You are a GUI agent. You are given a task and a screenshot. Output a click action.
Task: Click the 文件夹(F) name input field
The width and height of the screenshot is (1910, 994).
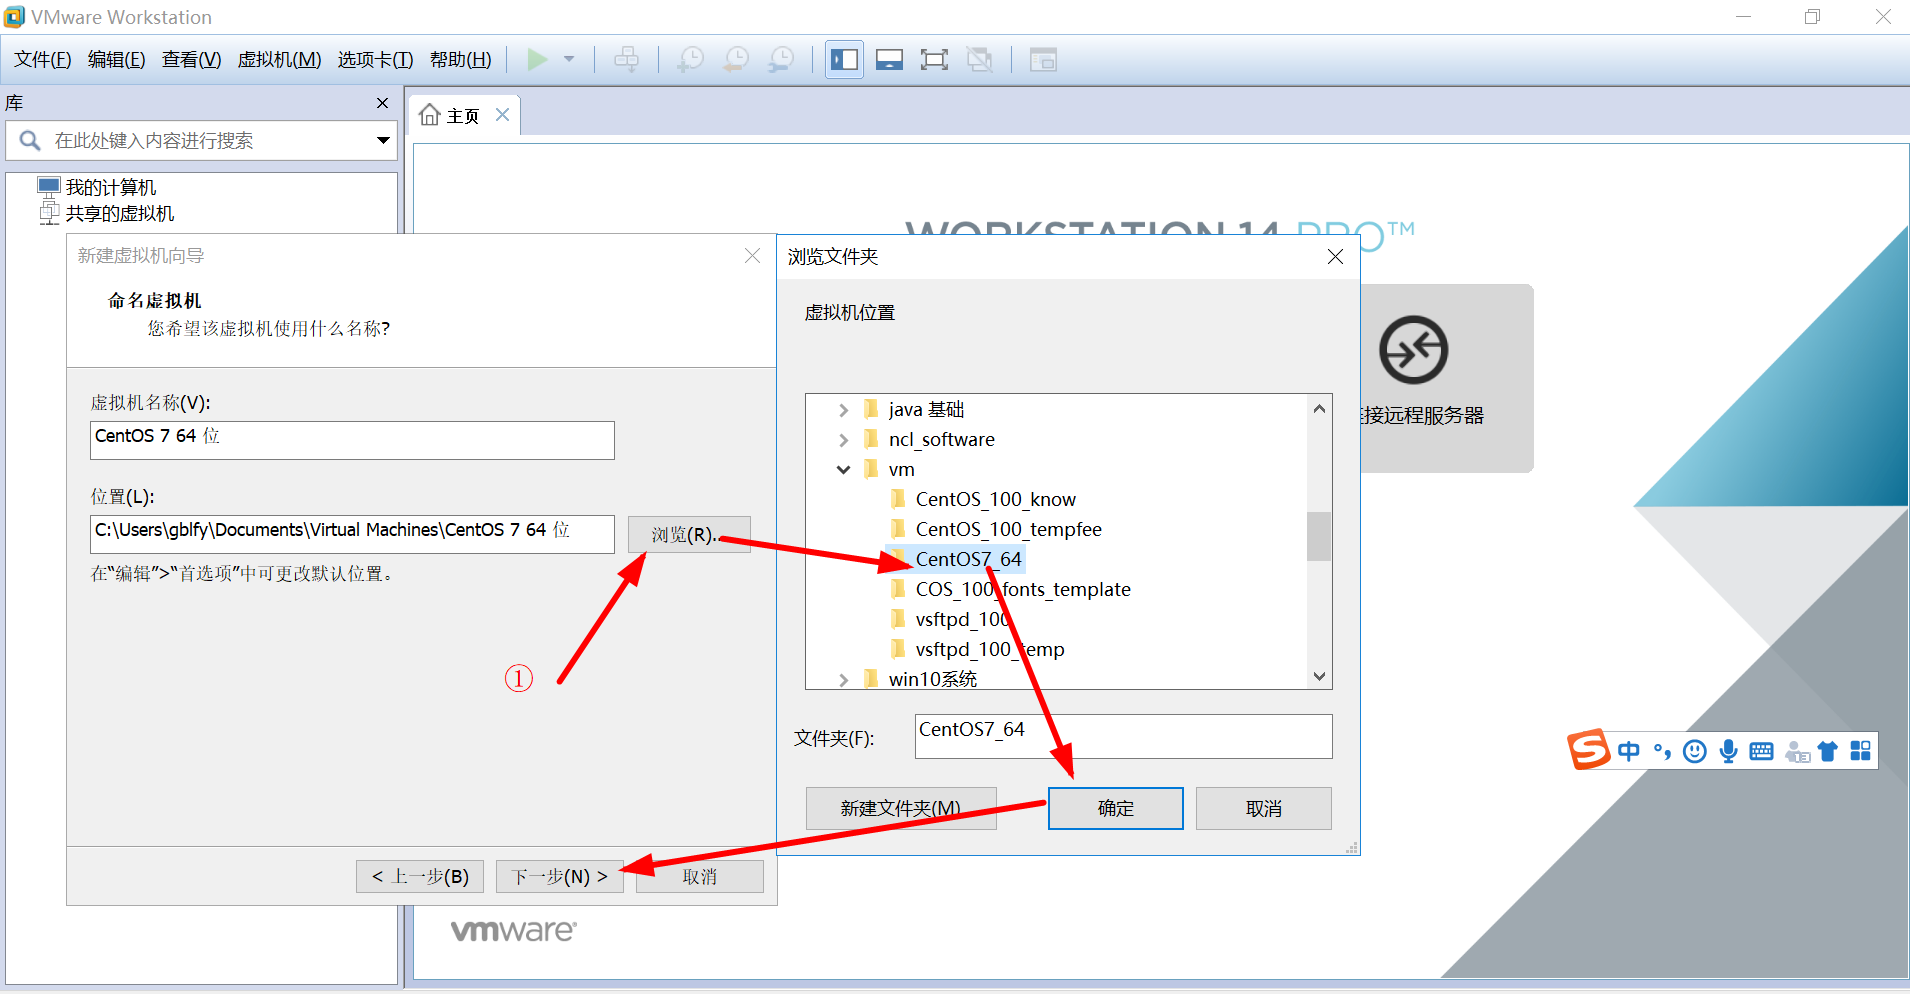pyautogui.click(x=1123, y=736)
